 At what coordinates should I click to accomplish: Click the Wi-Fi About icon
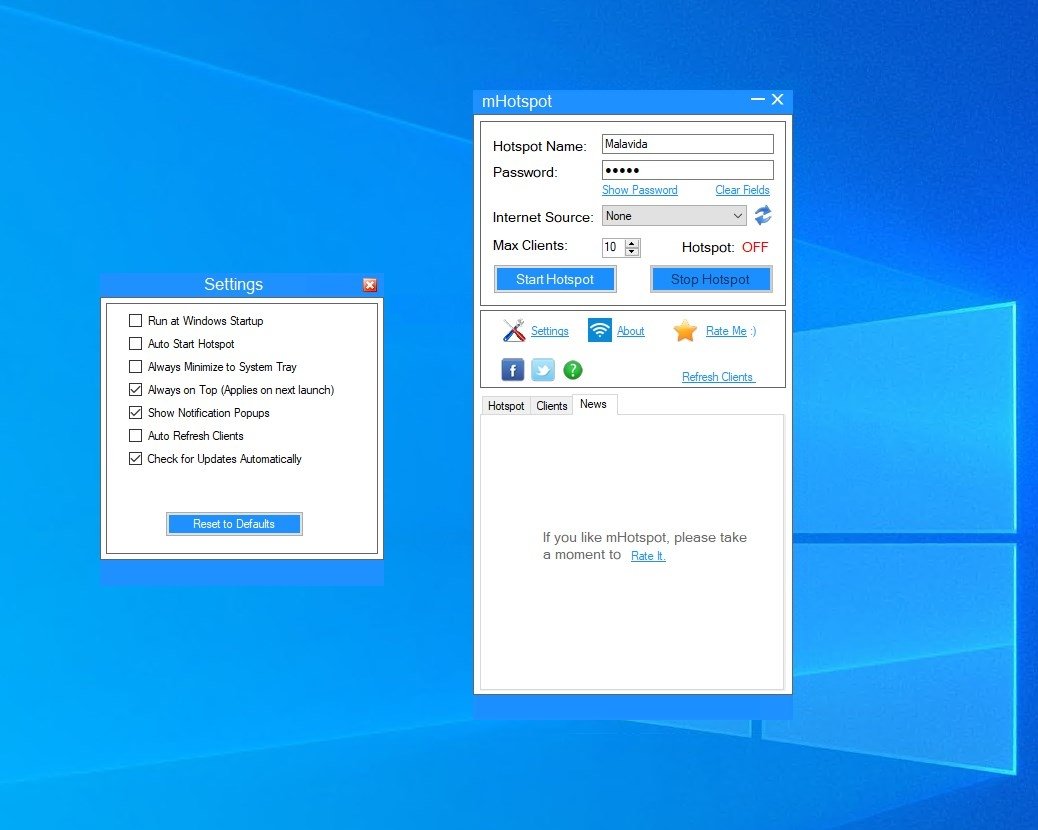click(x=599, y=330)
